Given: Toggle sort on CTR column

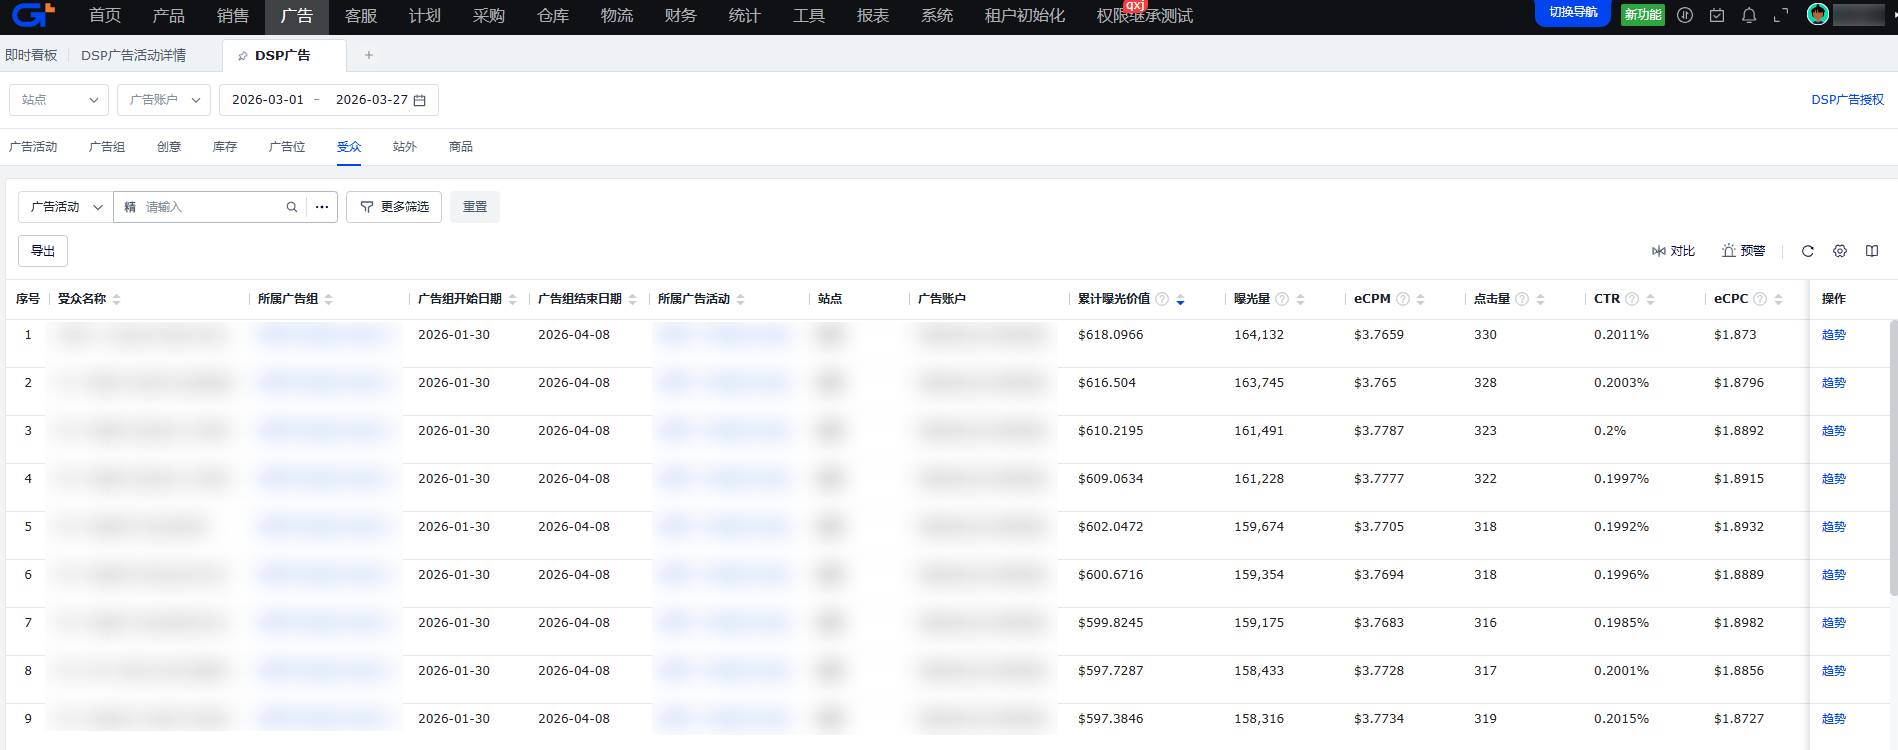Looking at the screenshot, I should 1650,299.
